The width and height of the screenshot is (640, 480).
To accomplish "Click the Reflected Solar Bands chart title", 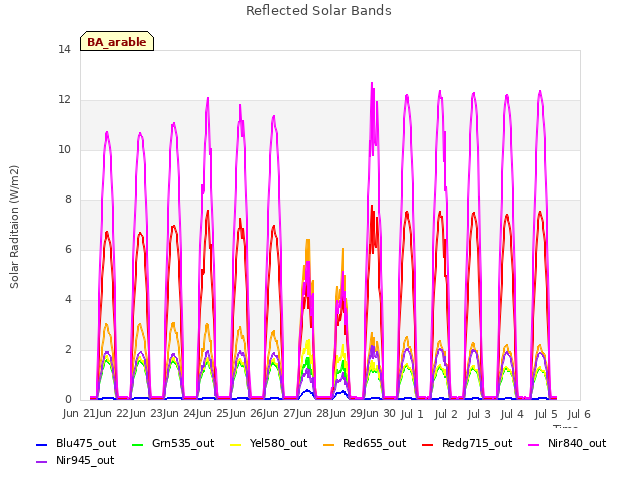I will [x=319, y=11].
